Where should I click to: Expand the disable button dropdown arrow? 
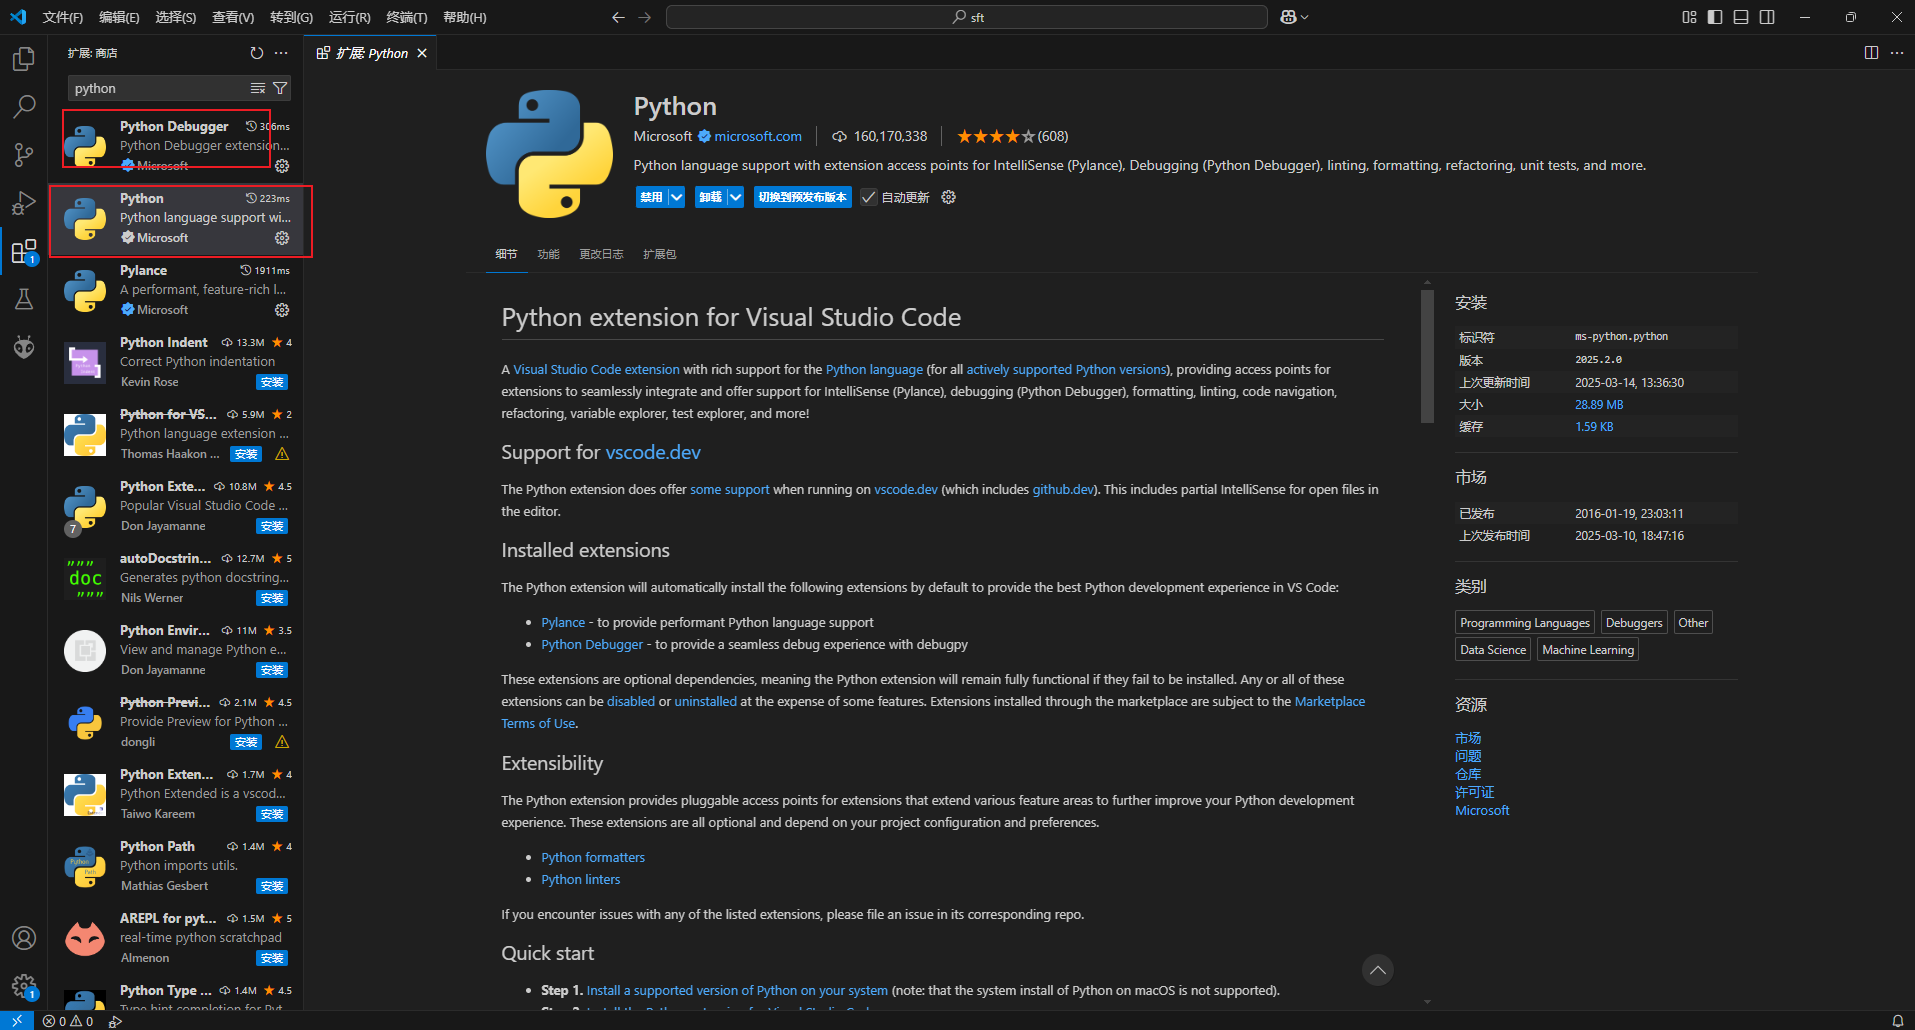tap(676, 197)
